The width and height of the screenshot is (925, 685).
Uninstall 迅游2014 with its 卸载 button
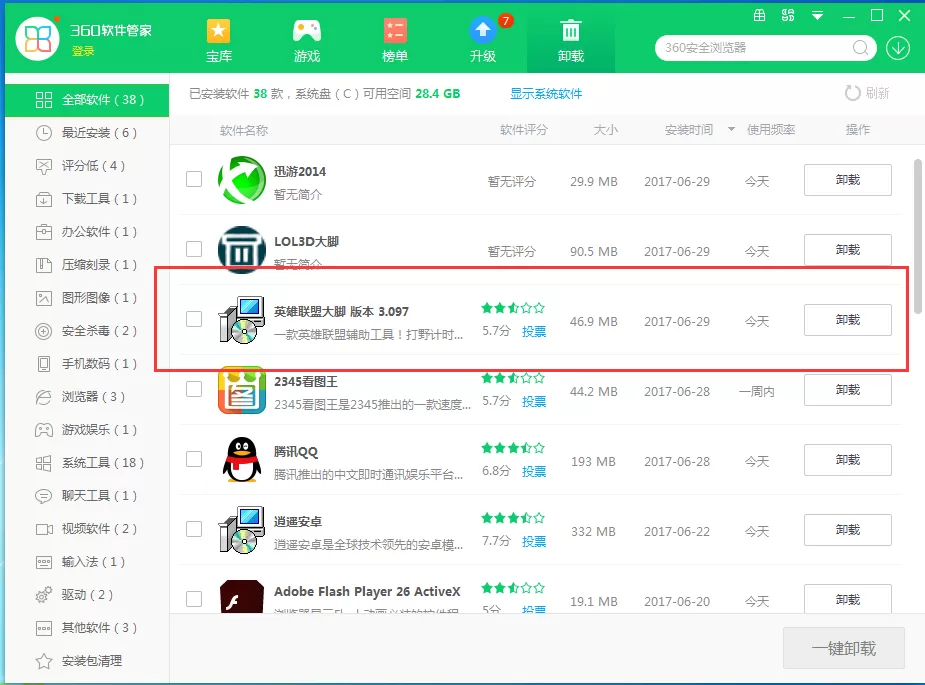(x=848, y=180)
